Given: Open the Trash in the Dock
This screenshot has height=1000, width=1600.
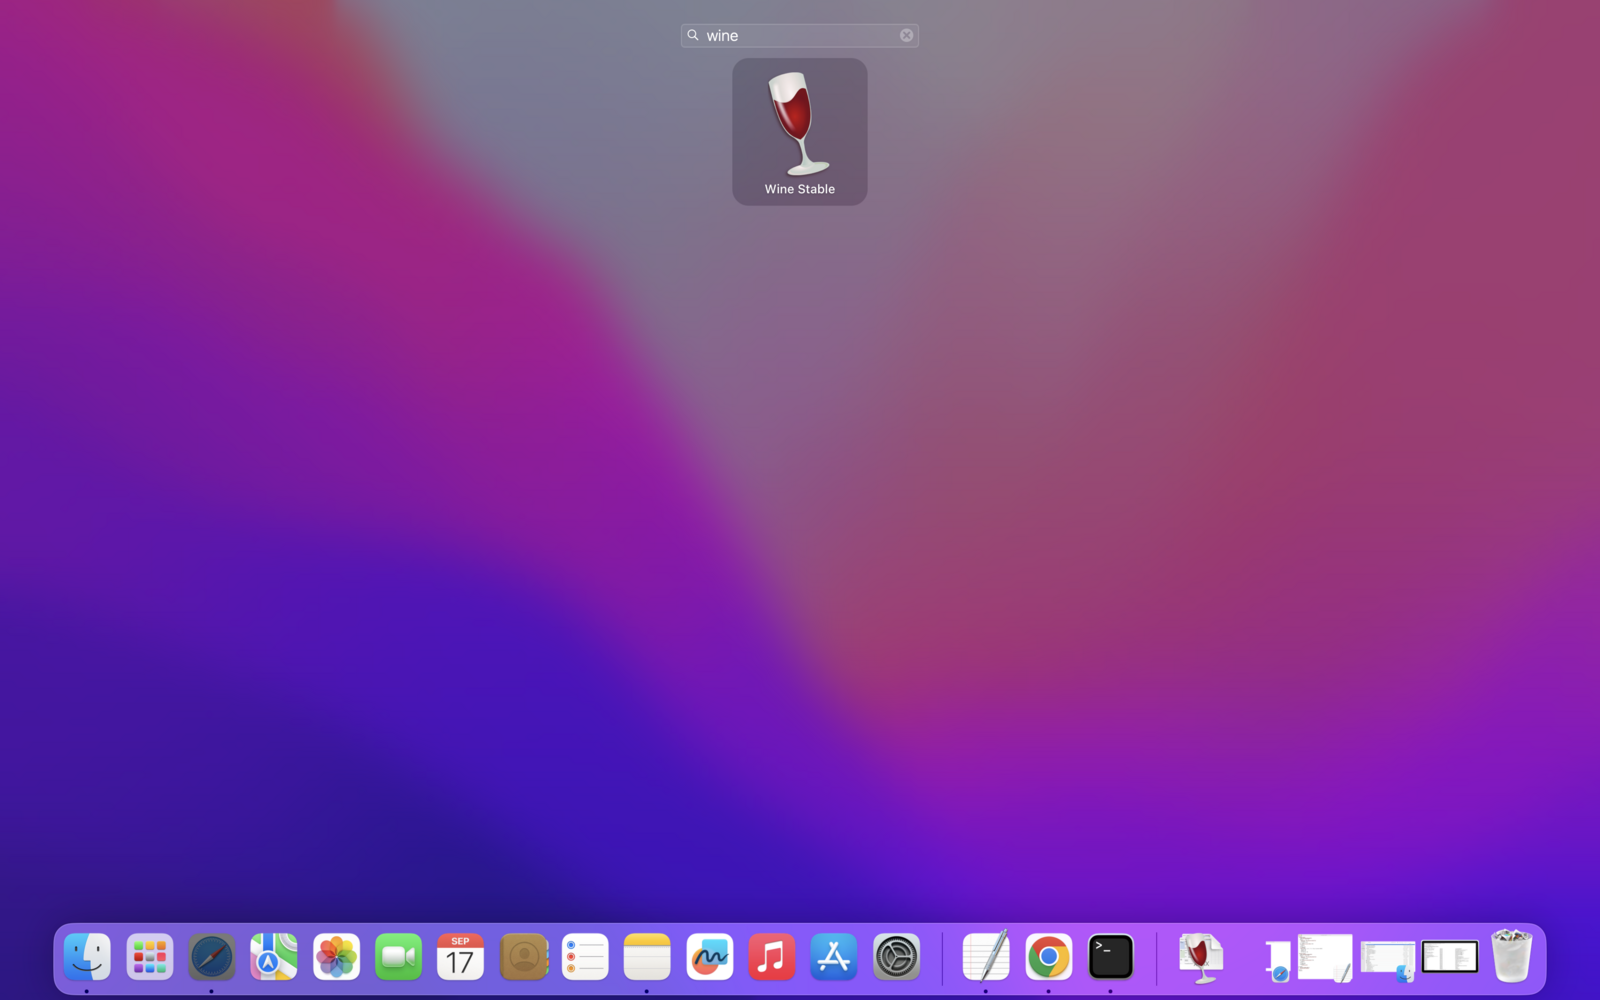Looking at the screenshot, I should (1512, 956).
